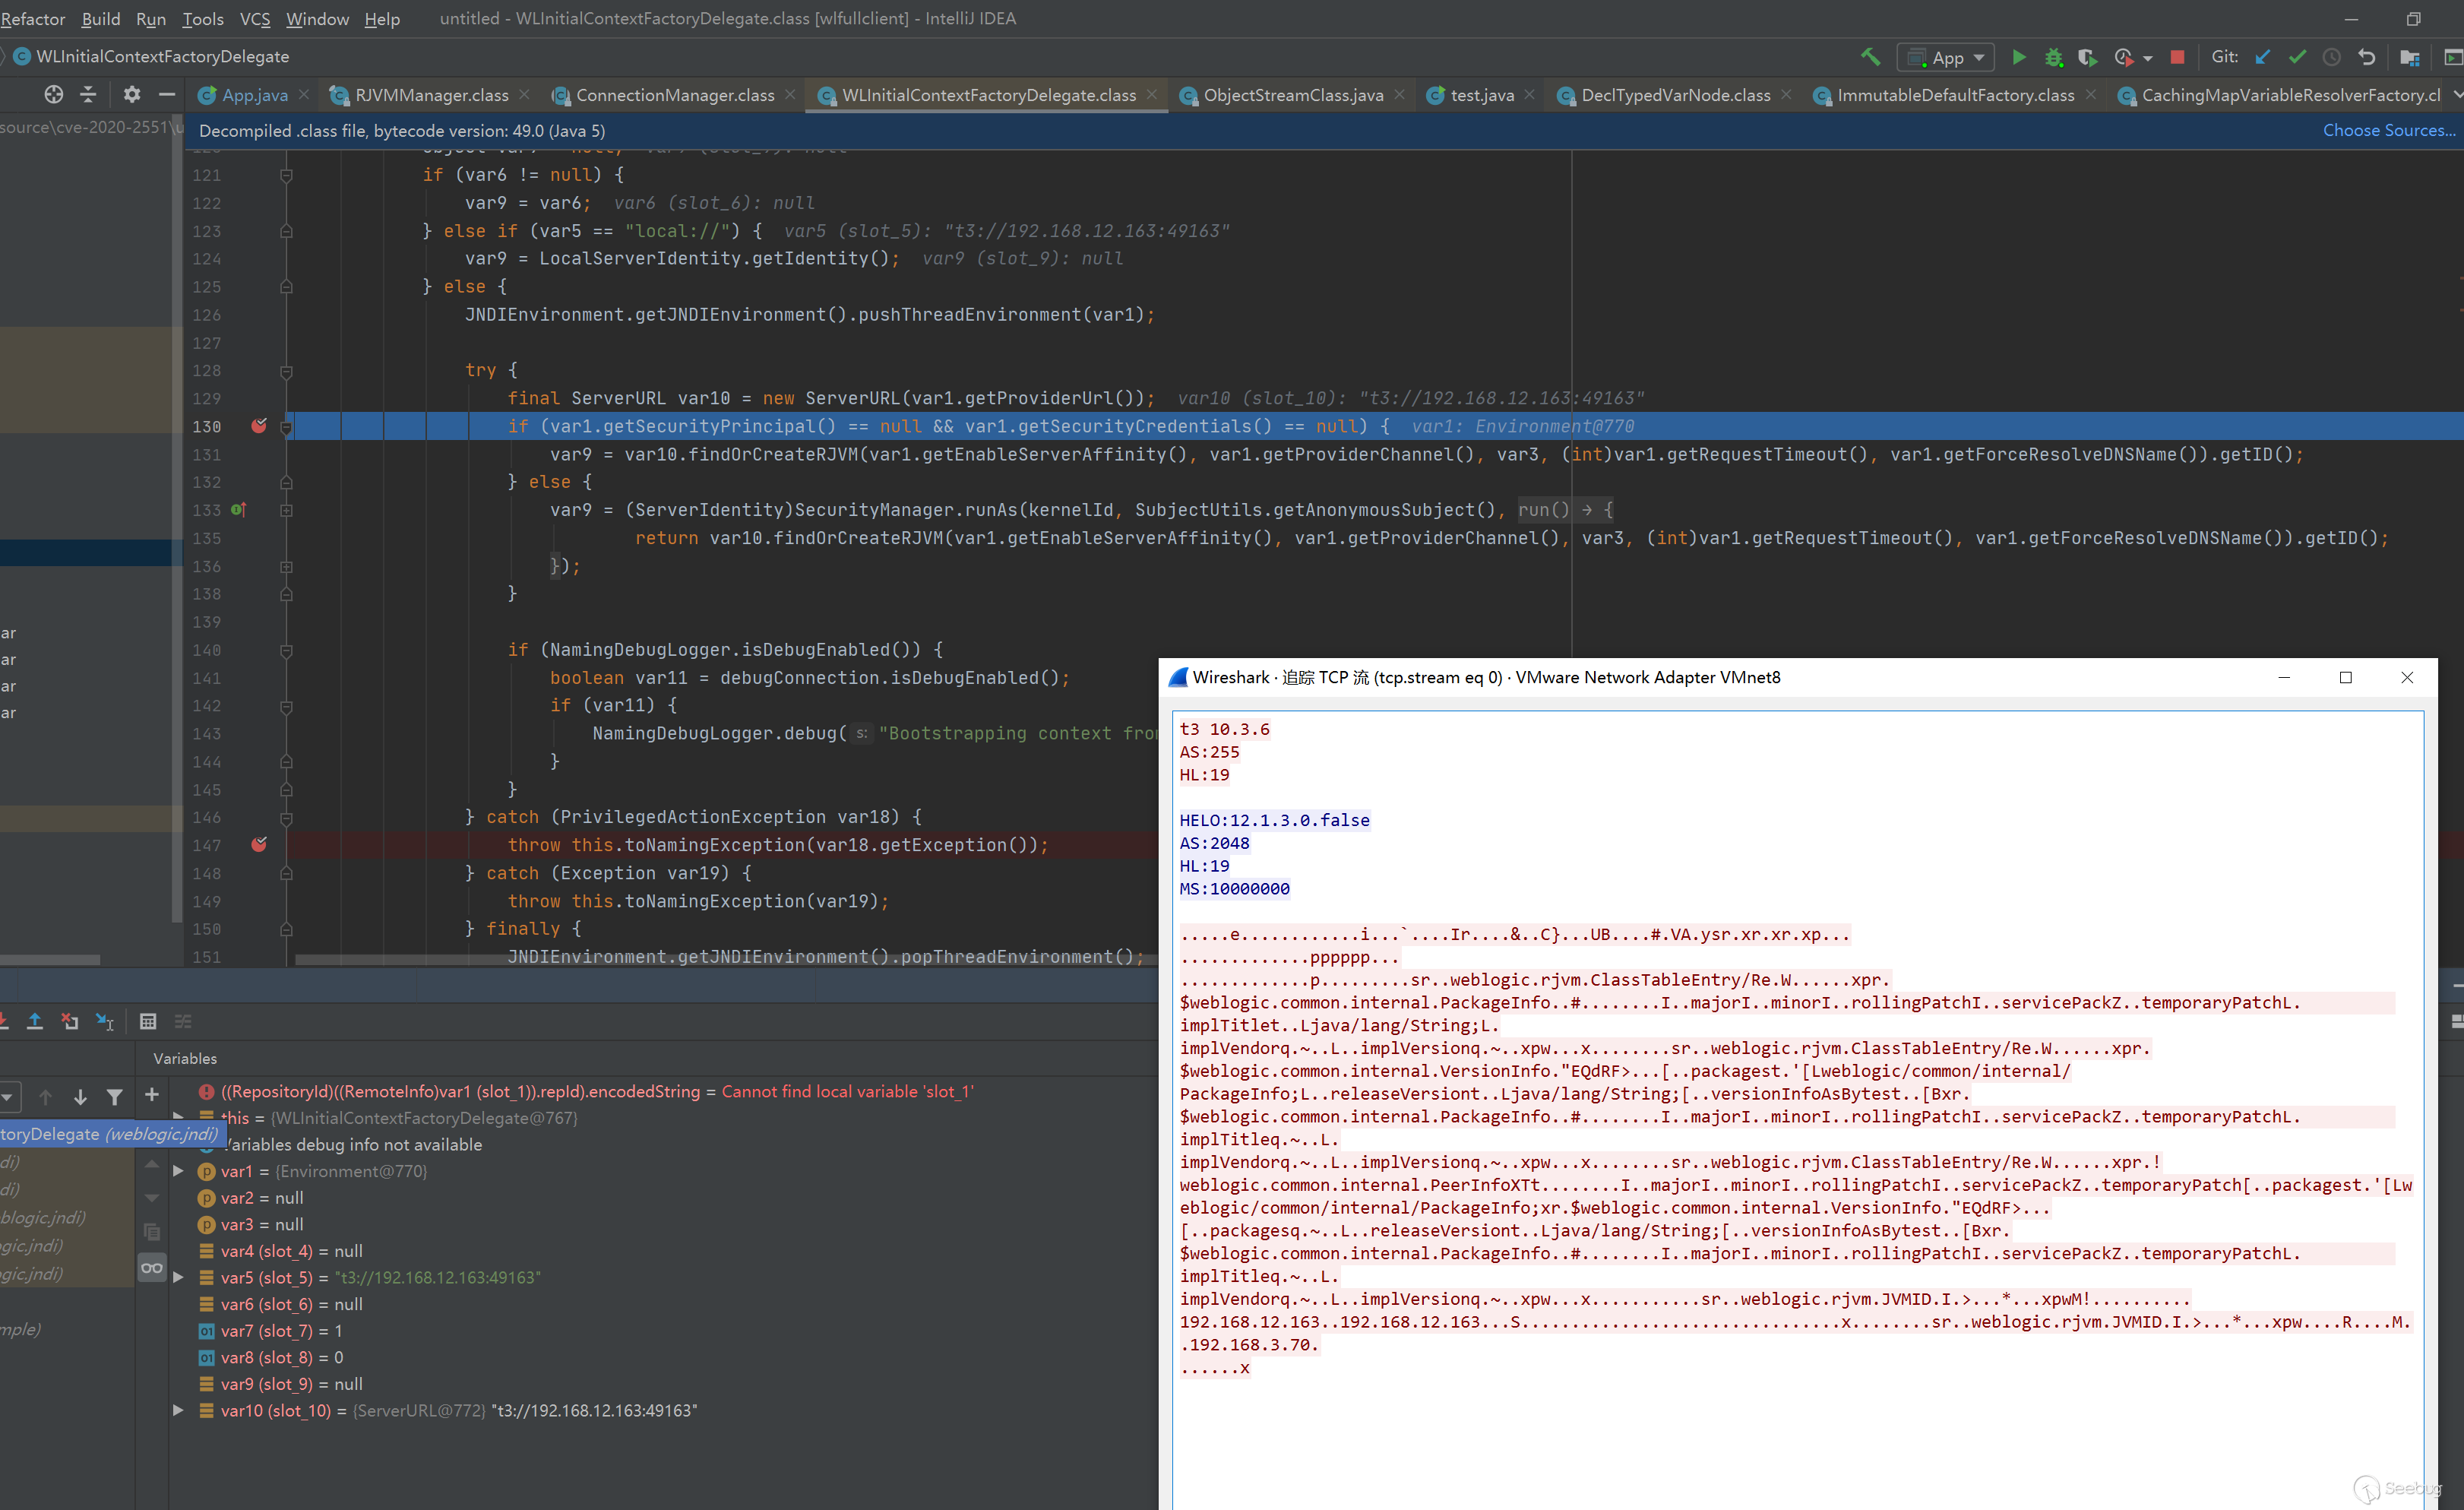Expand var1 Environment variable node
Screen dimensions: 2464x1510
[178, 1171]
